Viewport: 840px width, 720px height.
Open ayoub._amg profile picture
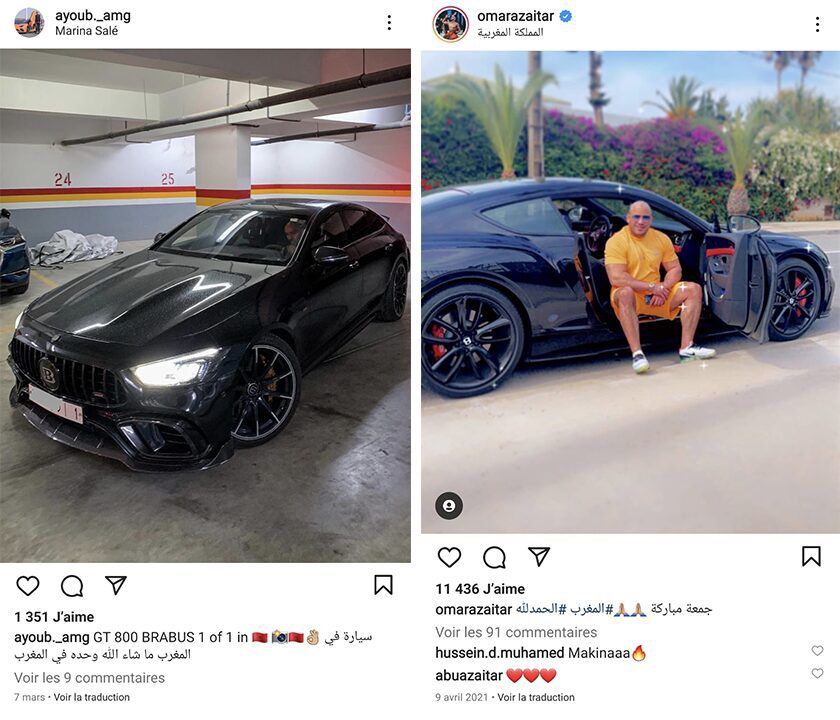(x=29, y=22)
